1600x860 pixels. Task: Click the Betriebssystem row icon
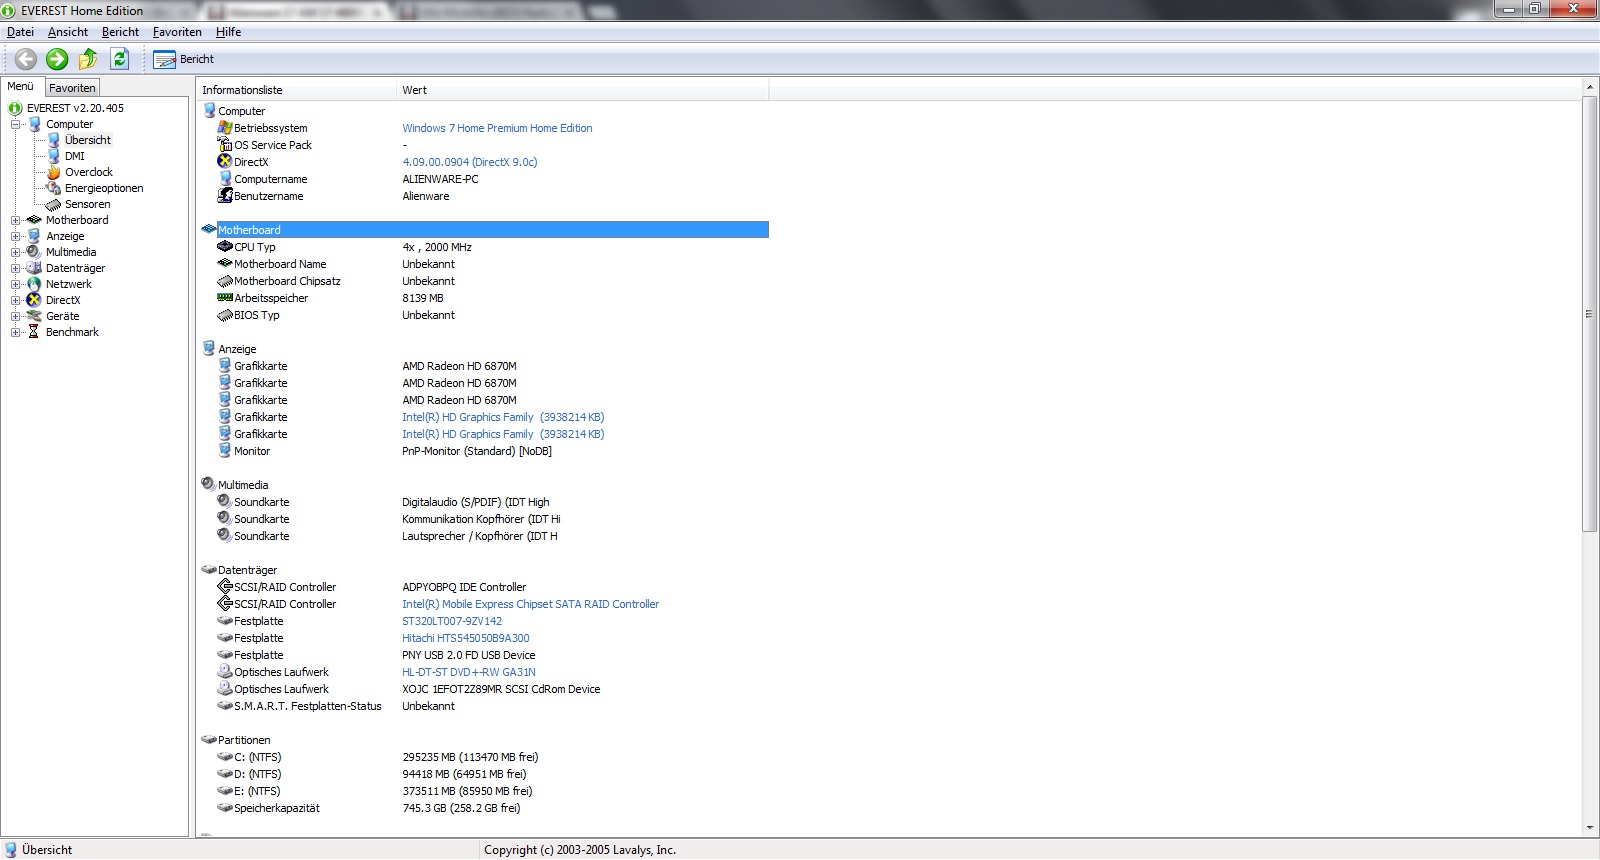225,127
